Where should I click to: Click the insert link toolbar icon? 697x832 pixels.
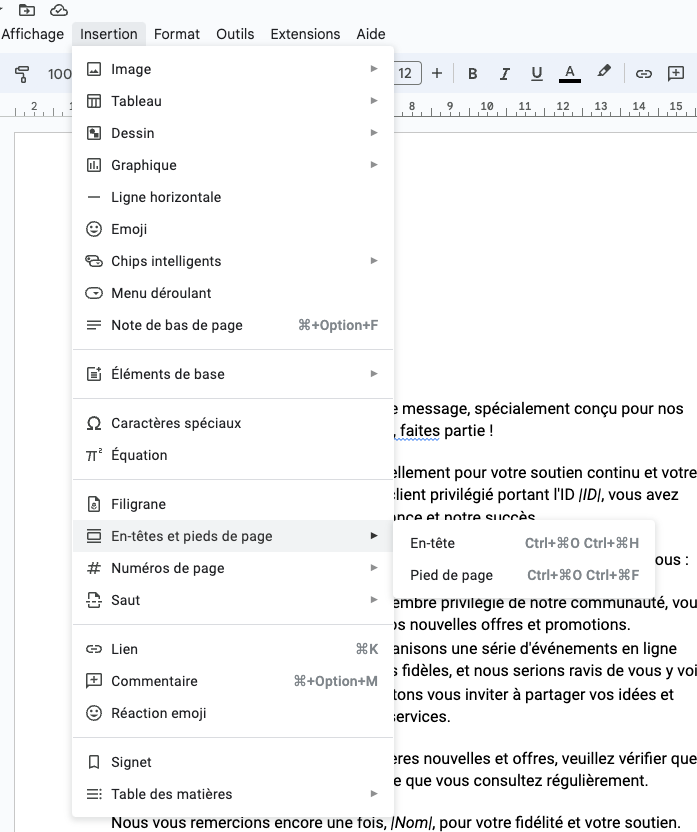(x=643, y=74)
